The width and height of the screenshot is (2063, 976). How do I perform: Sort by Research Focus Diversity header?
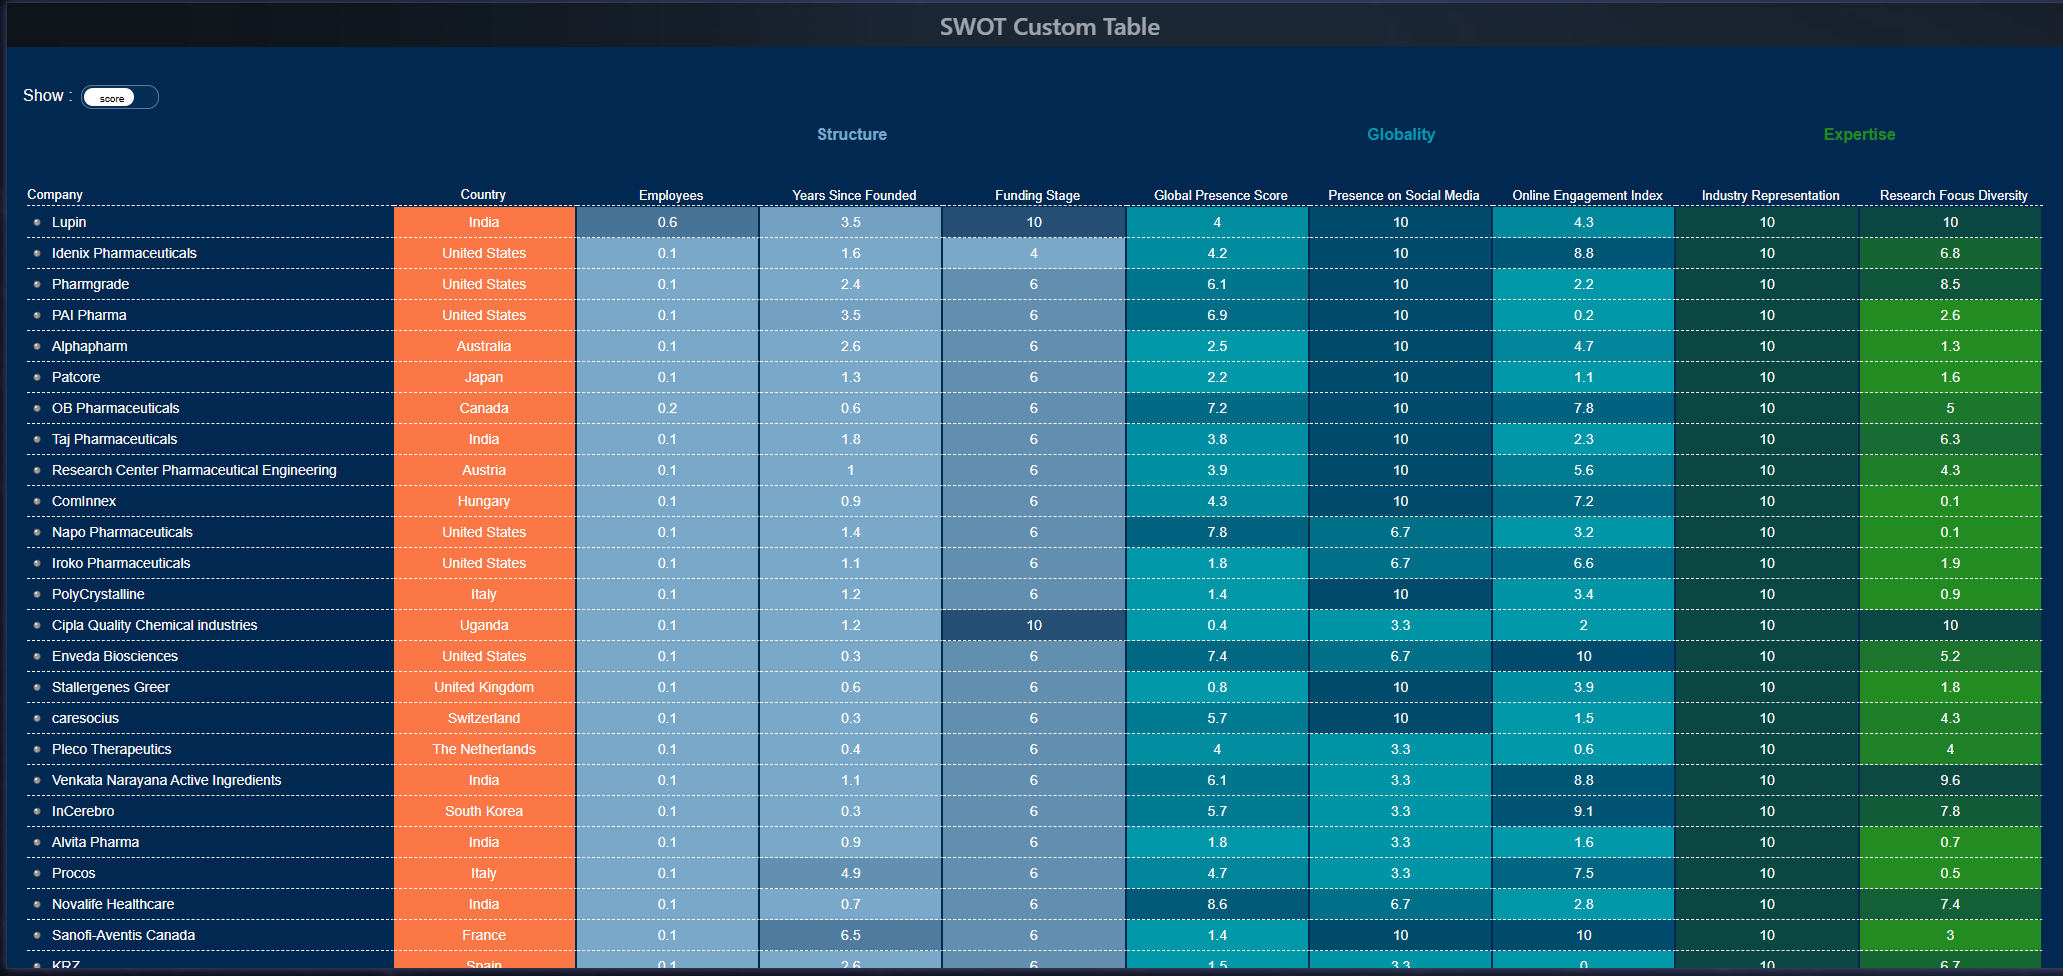[1953, 195]
